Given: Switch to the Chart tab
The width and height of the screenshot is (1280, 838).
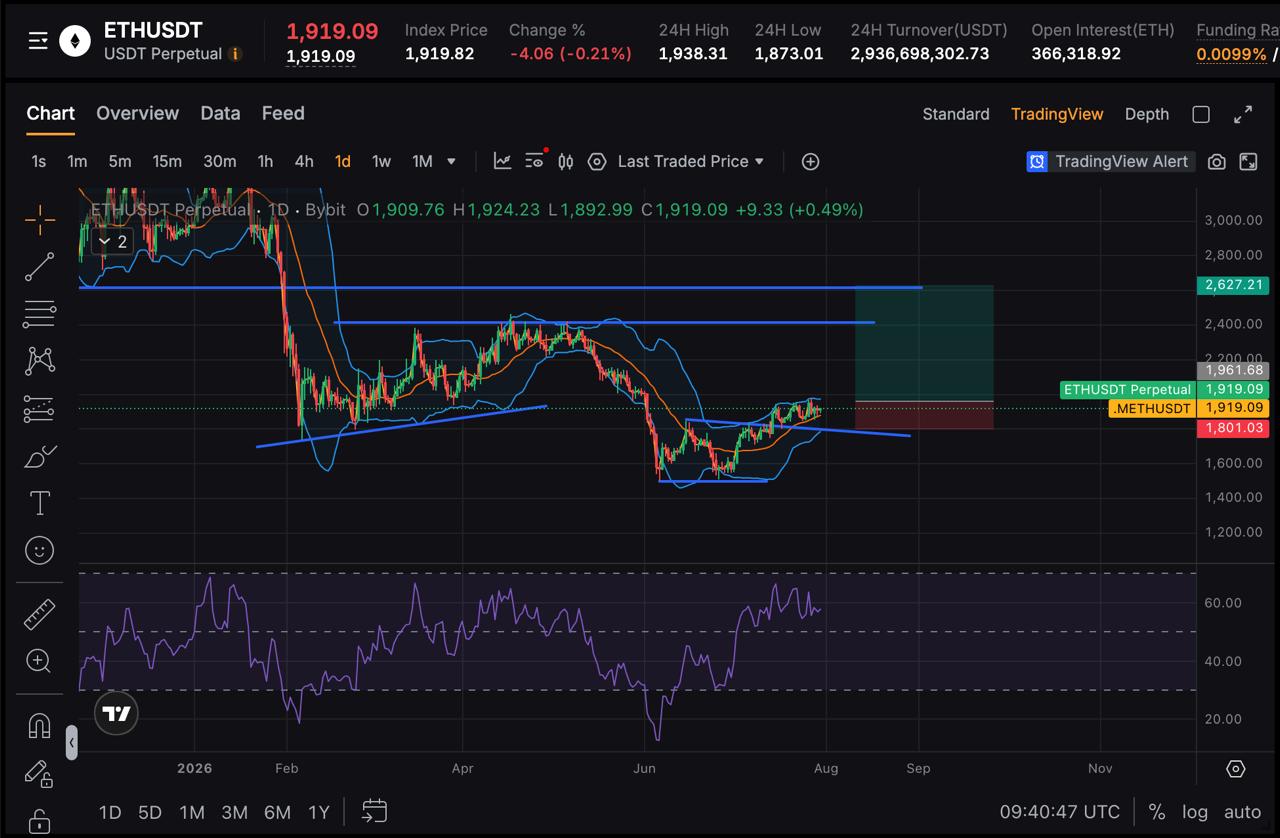Looking at the screenshot, I should tap(51, 113).
